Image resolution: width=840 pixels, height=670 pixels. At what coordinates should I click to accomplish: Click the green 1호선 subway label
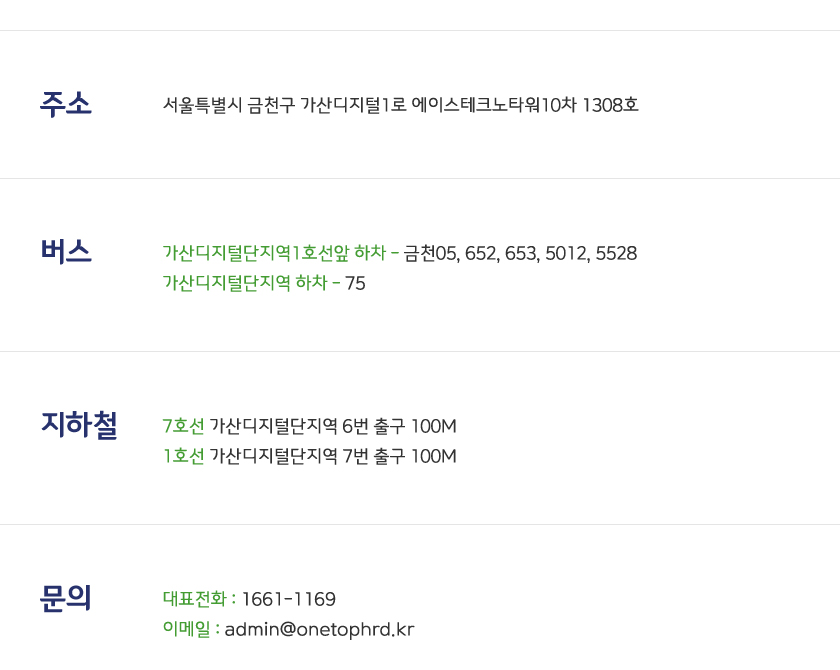(183, 456)
